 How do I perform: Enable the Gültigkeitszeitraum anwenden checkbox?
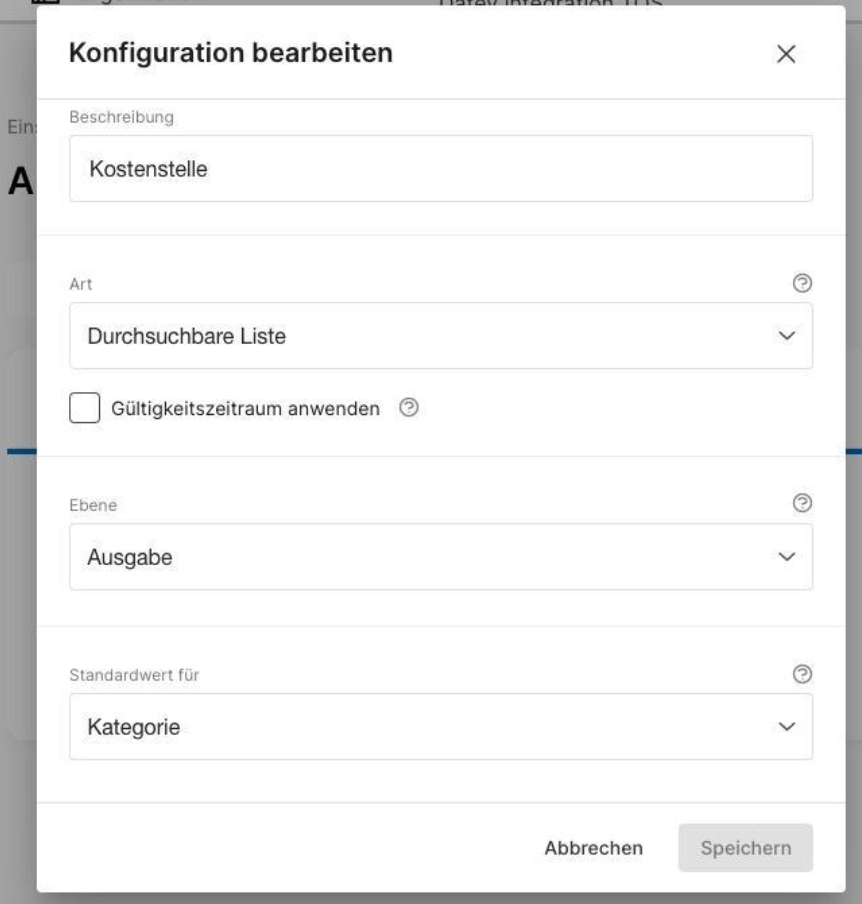pos(85,408)
